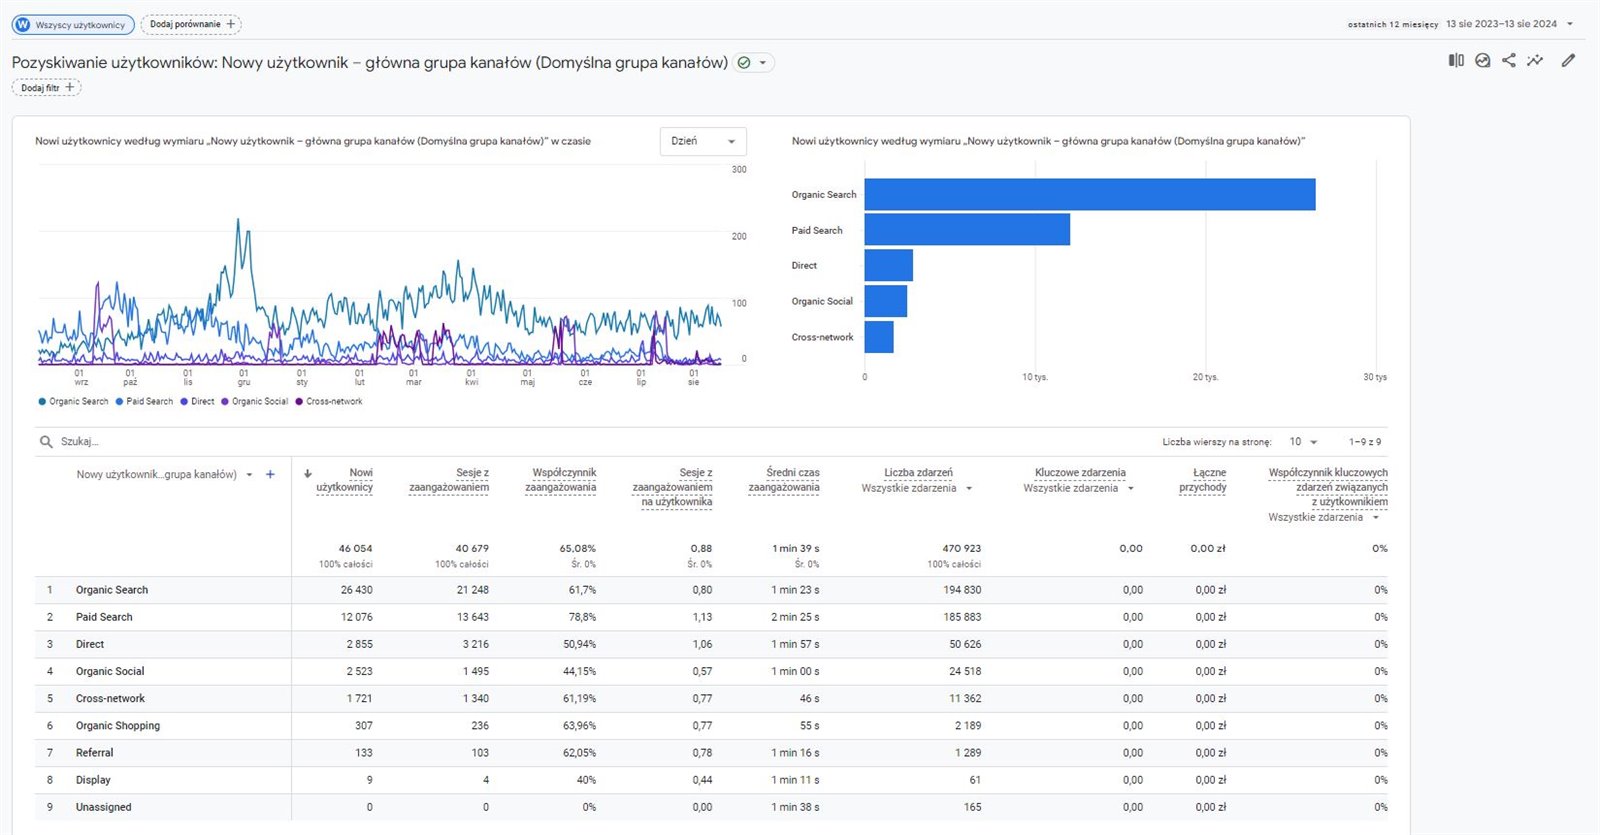Click Dodaj porównanie button

(192, 24)
